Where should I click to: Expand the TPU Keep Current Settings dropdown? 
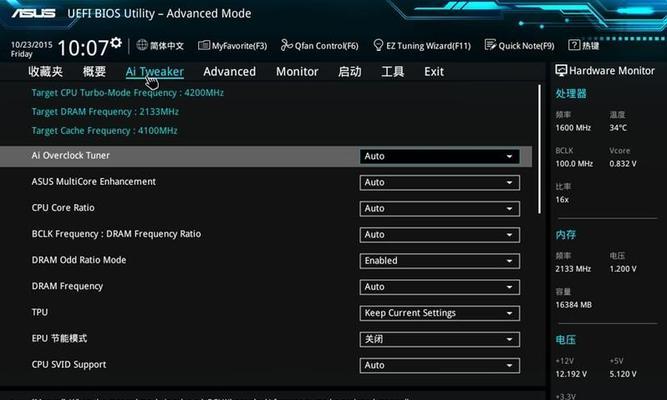point(439,313)
